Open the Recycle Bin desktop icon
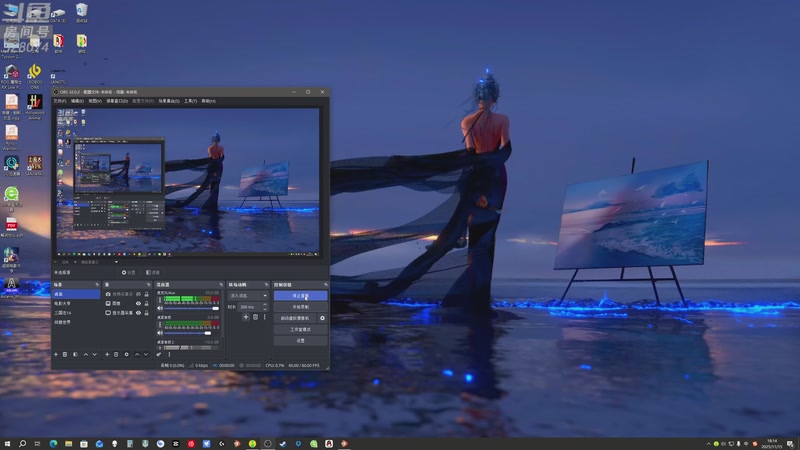Viewport: 800px width, 450px height. tap(82, 13)
